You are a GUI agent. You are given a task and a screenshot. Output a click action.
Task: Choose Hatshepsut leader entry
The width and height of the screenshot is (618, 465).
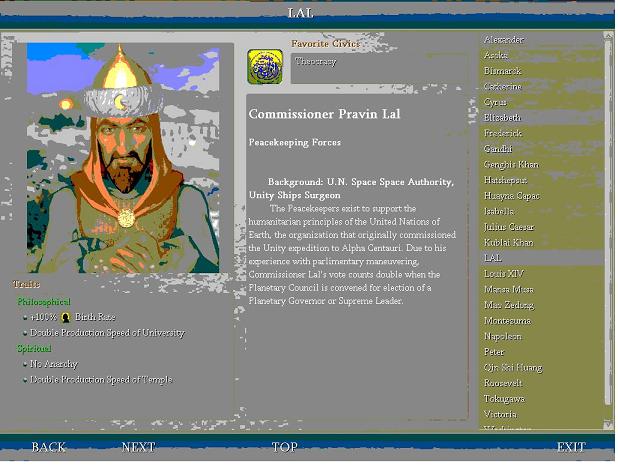[x=505, y=180]
